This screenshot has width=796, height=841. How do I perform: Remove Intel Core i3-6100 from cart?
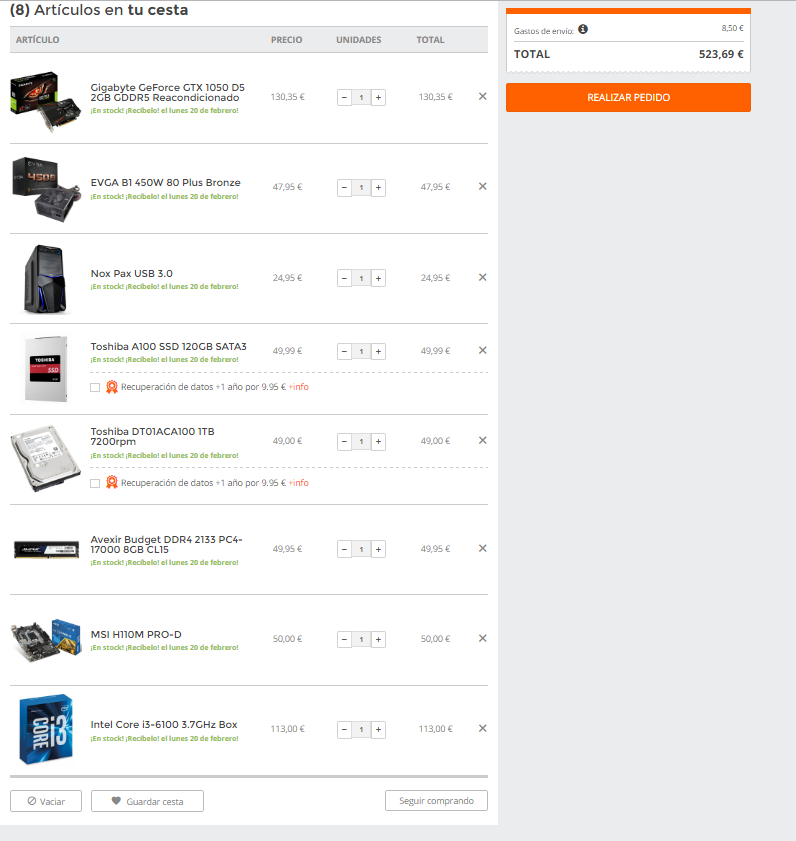[x=482, y=728]
